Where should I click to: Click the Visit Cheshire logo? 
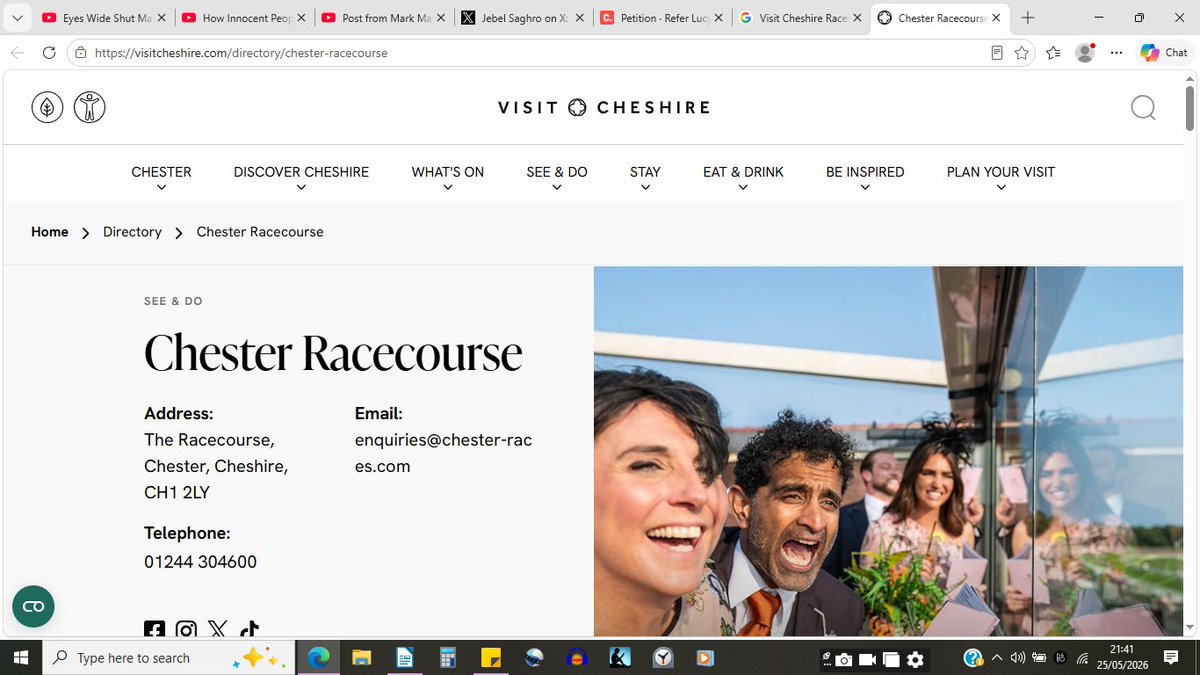(603, 107)
